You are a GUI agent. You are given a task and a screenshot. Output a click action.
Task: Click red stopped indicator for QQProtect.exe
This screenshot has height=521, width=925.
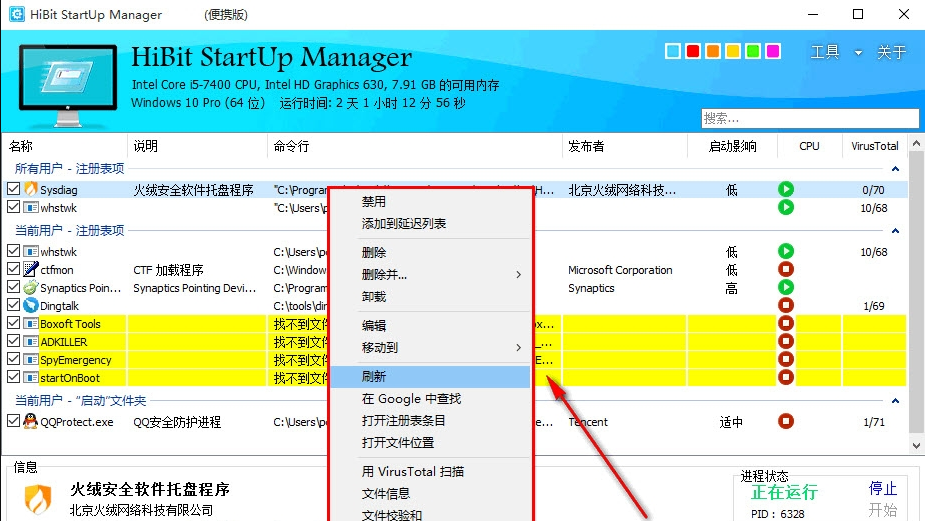(786, 421)
